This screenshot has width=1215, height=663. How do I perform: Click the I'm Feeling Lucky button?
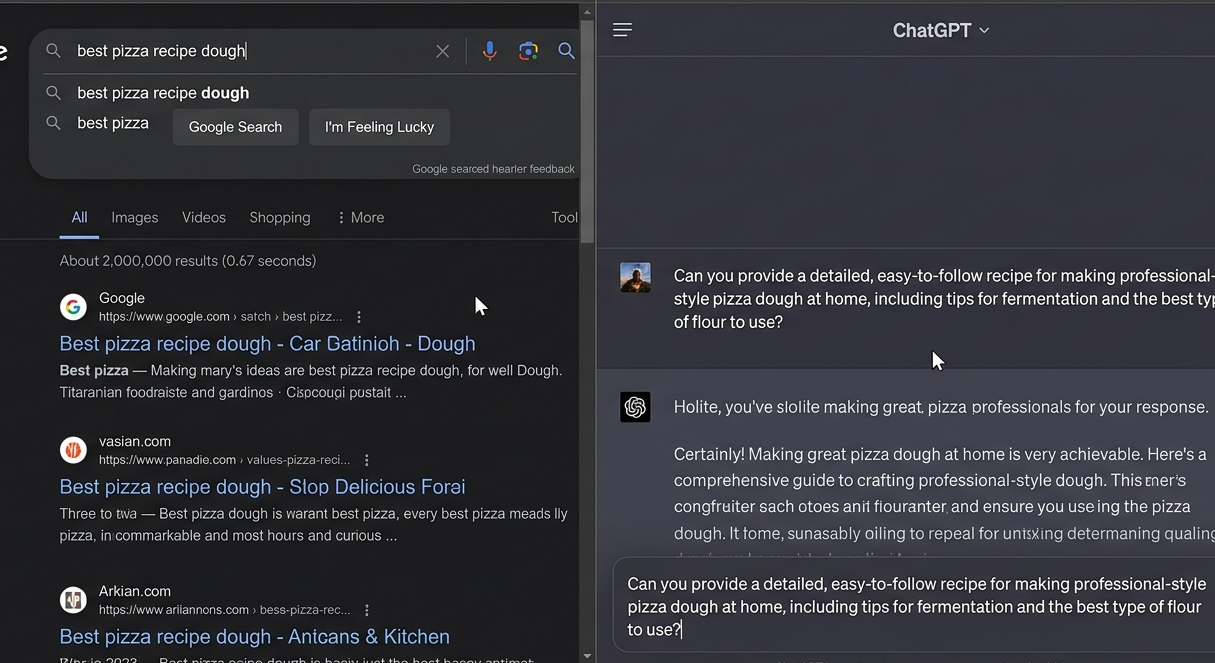[379, 127]
